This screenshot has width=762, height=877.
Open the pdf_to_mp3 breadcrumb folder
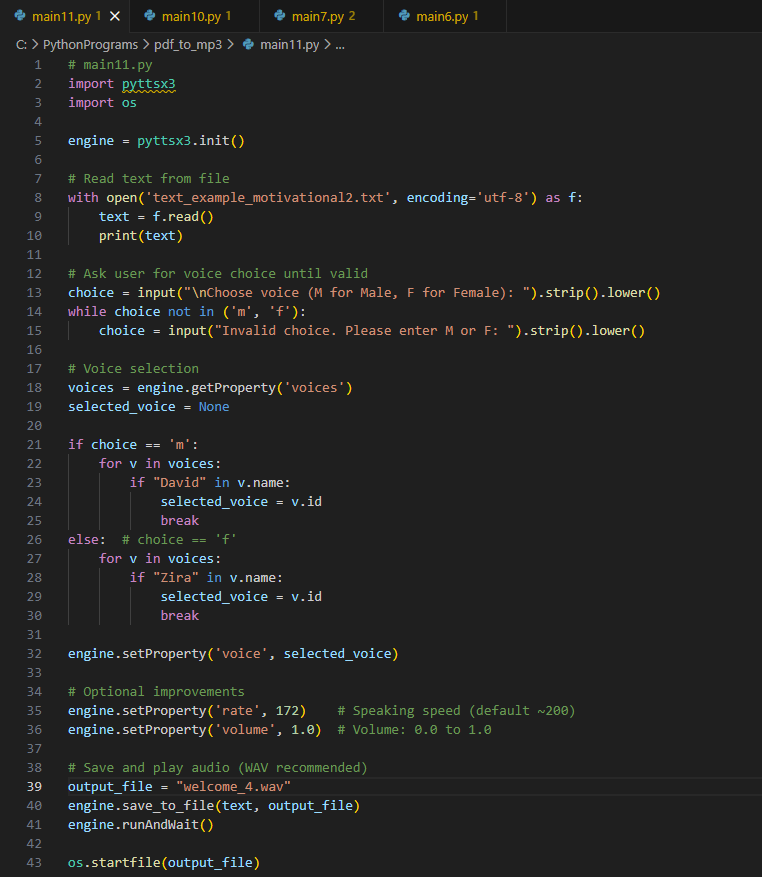point(187,45)
